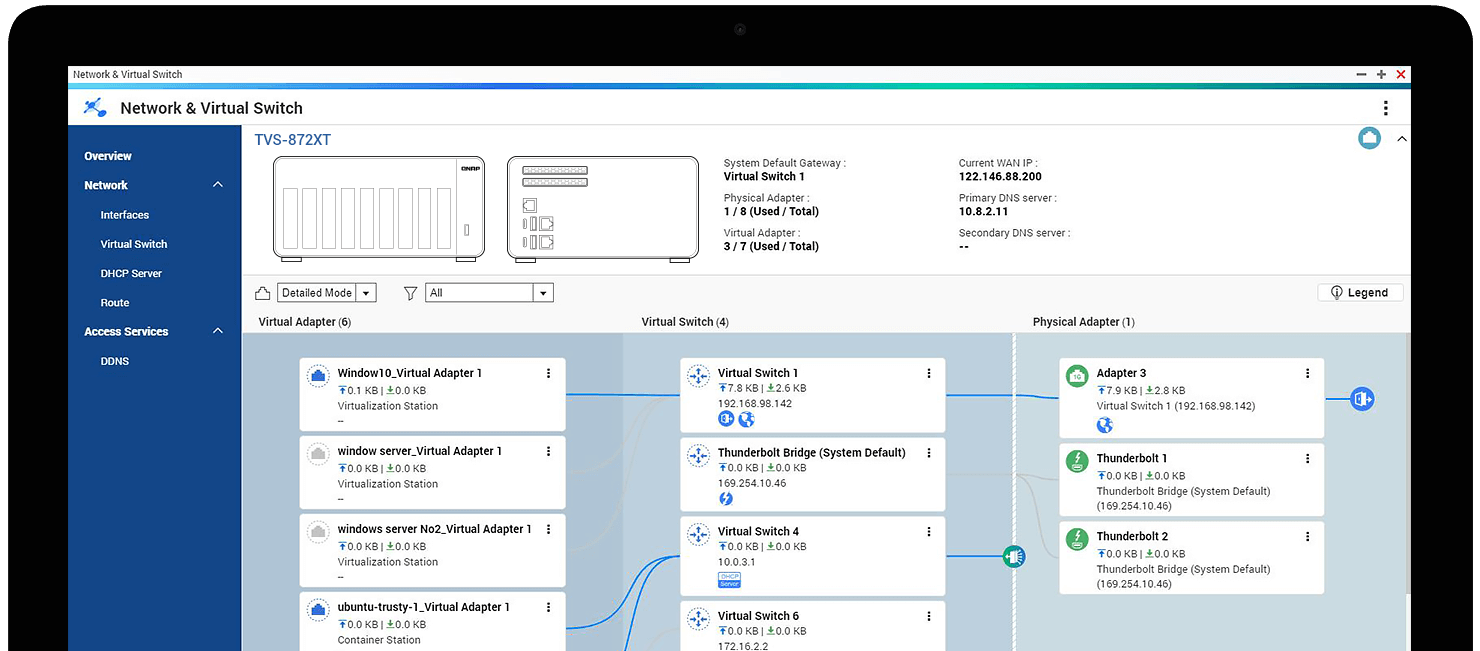Image resolution: width=1480 pixels, height=651 pixels.
Task: Open the Detailed Mode dropdown
Action: pyautogui.click(x=326, y=293)
